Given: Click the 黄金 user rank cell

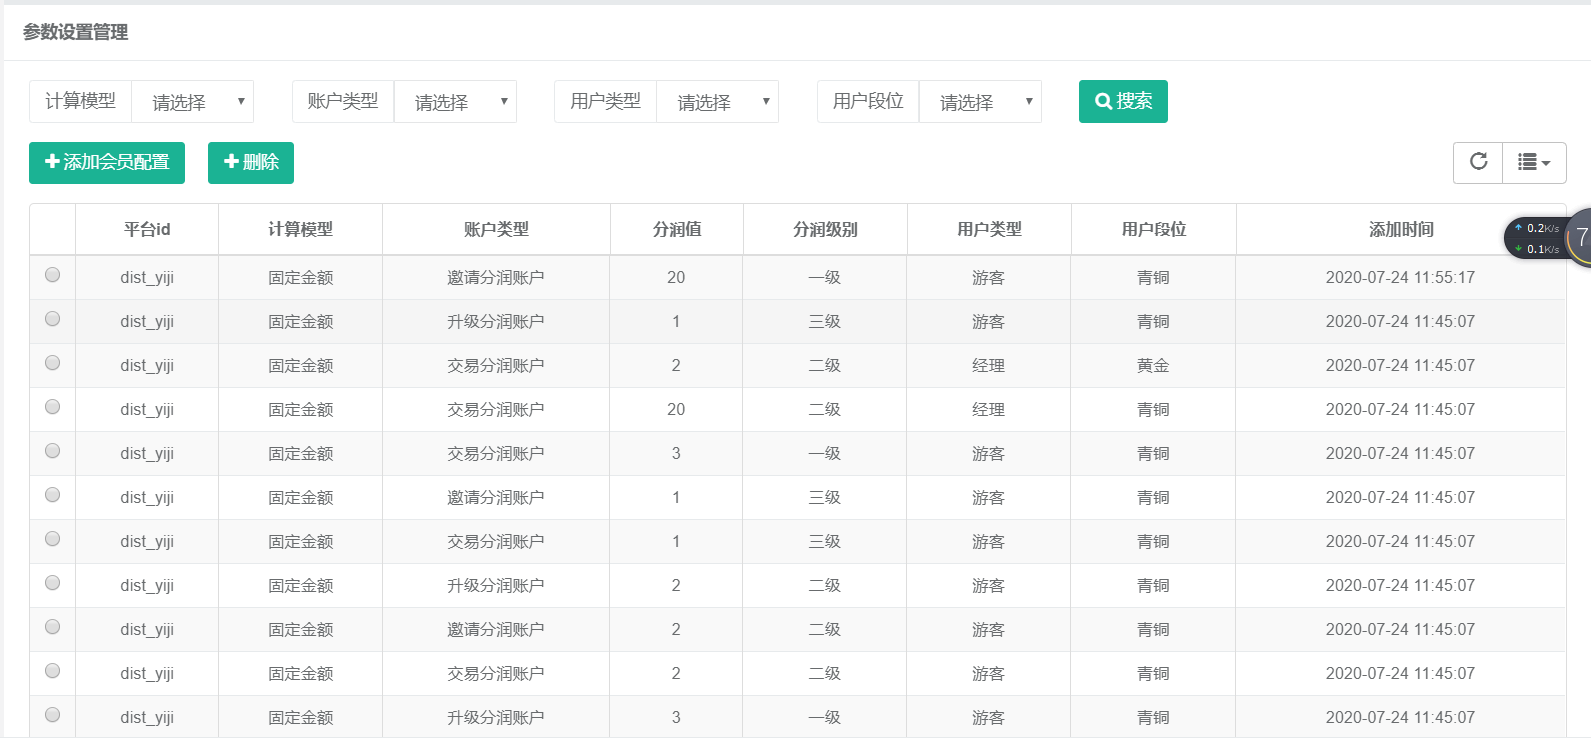Looking at the screenshot, I should coord(1153,366).
